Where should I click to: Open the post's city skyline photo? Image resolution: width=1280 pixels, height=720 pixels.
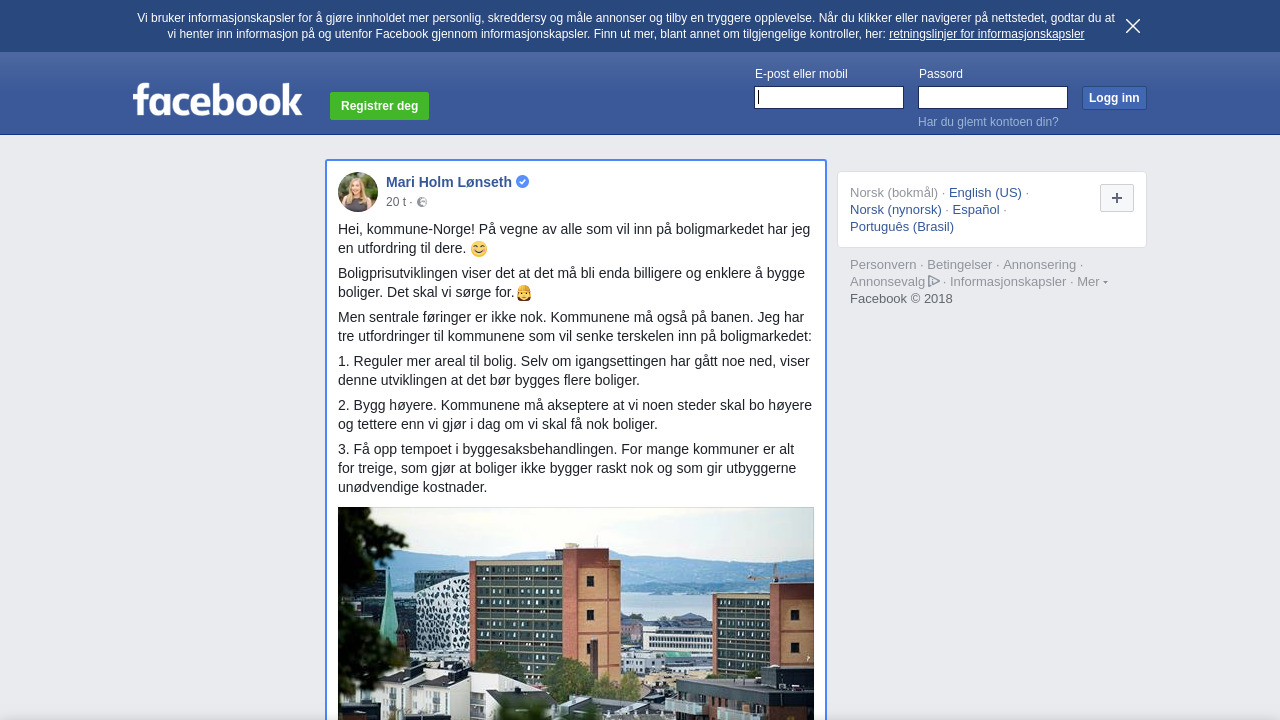coord(576,613)
